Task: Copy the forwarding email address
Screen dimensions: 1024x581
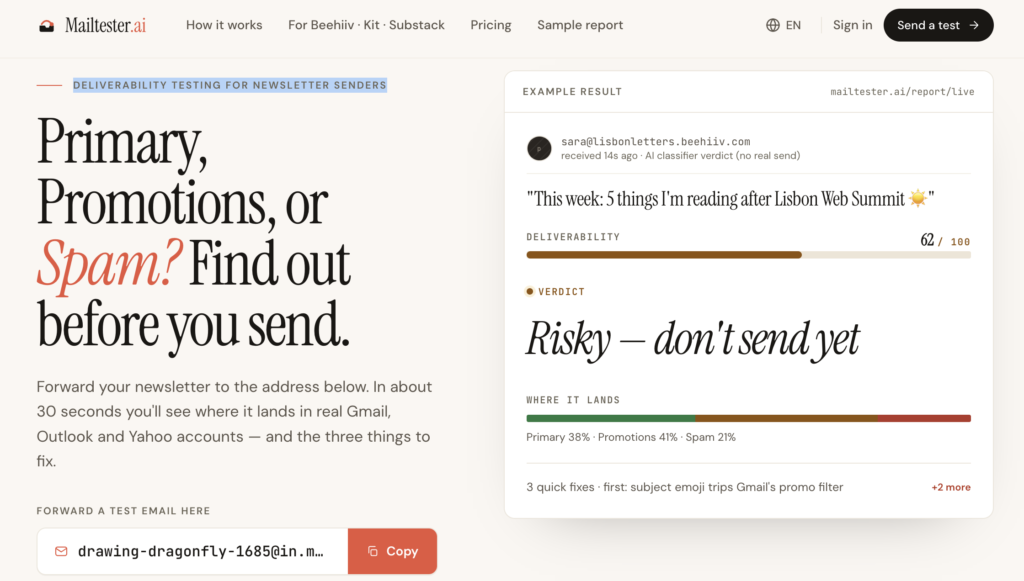Action: coord(392,551)
